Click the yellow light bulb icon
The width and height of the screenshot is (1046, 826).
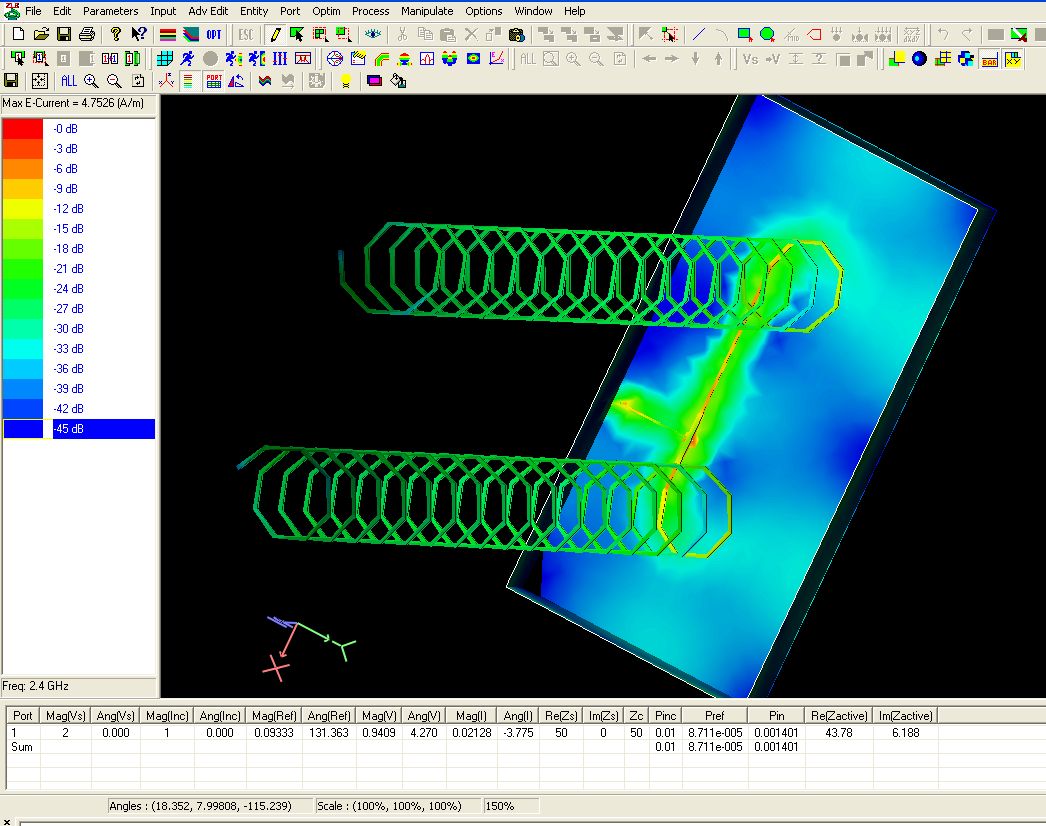click(x=345, y=81)
